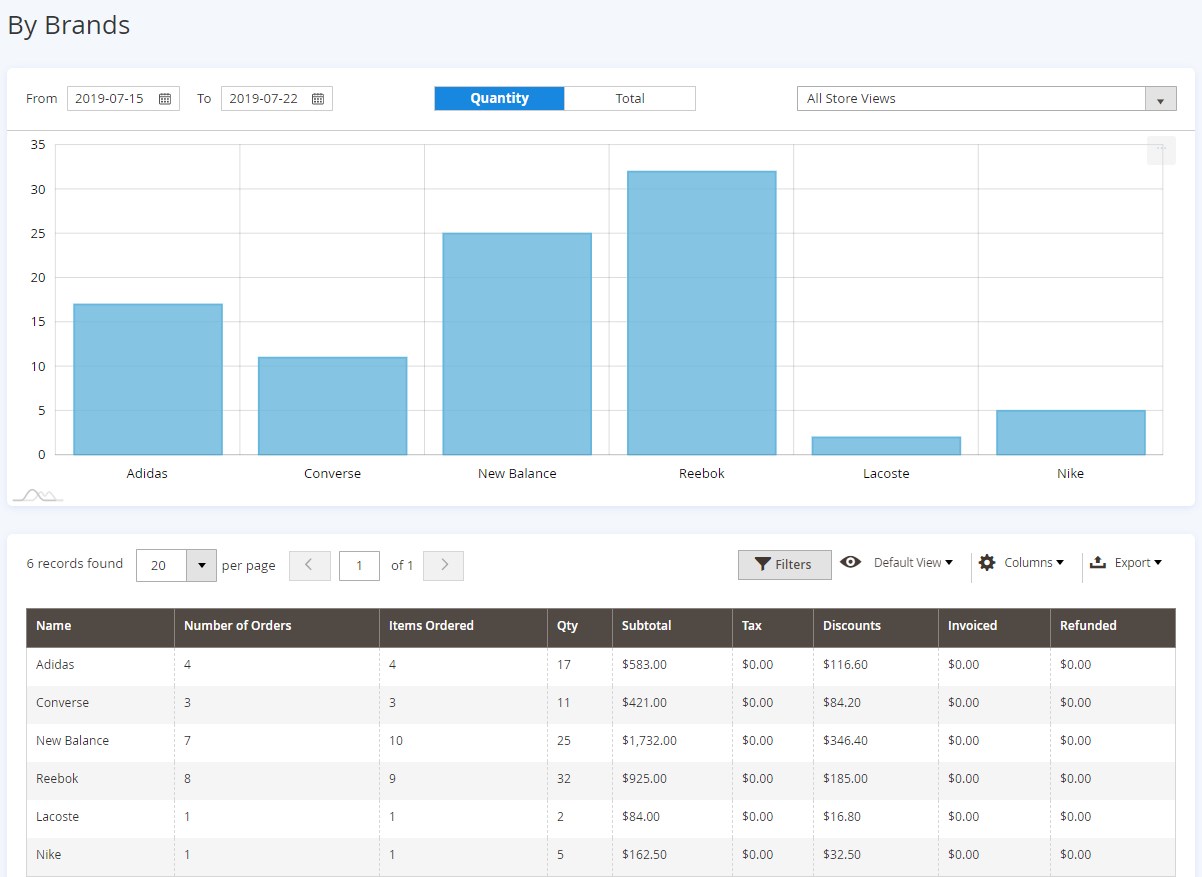Click the current page number input field
This screenshot has width=1202, height=877.
(359, 565)
